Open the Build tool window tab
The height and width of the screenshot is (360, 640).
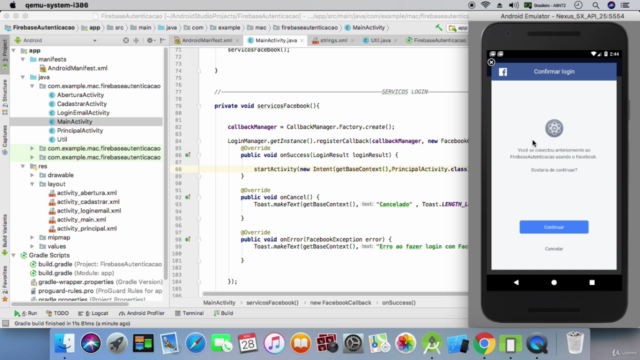[x=223, y=313]
